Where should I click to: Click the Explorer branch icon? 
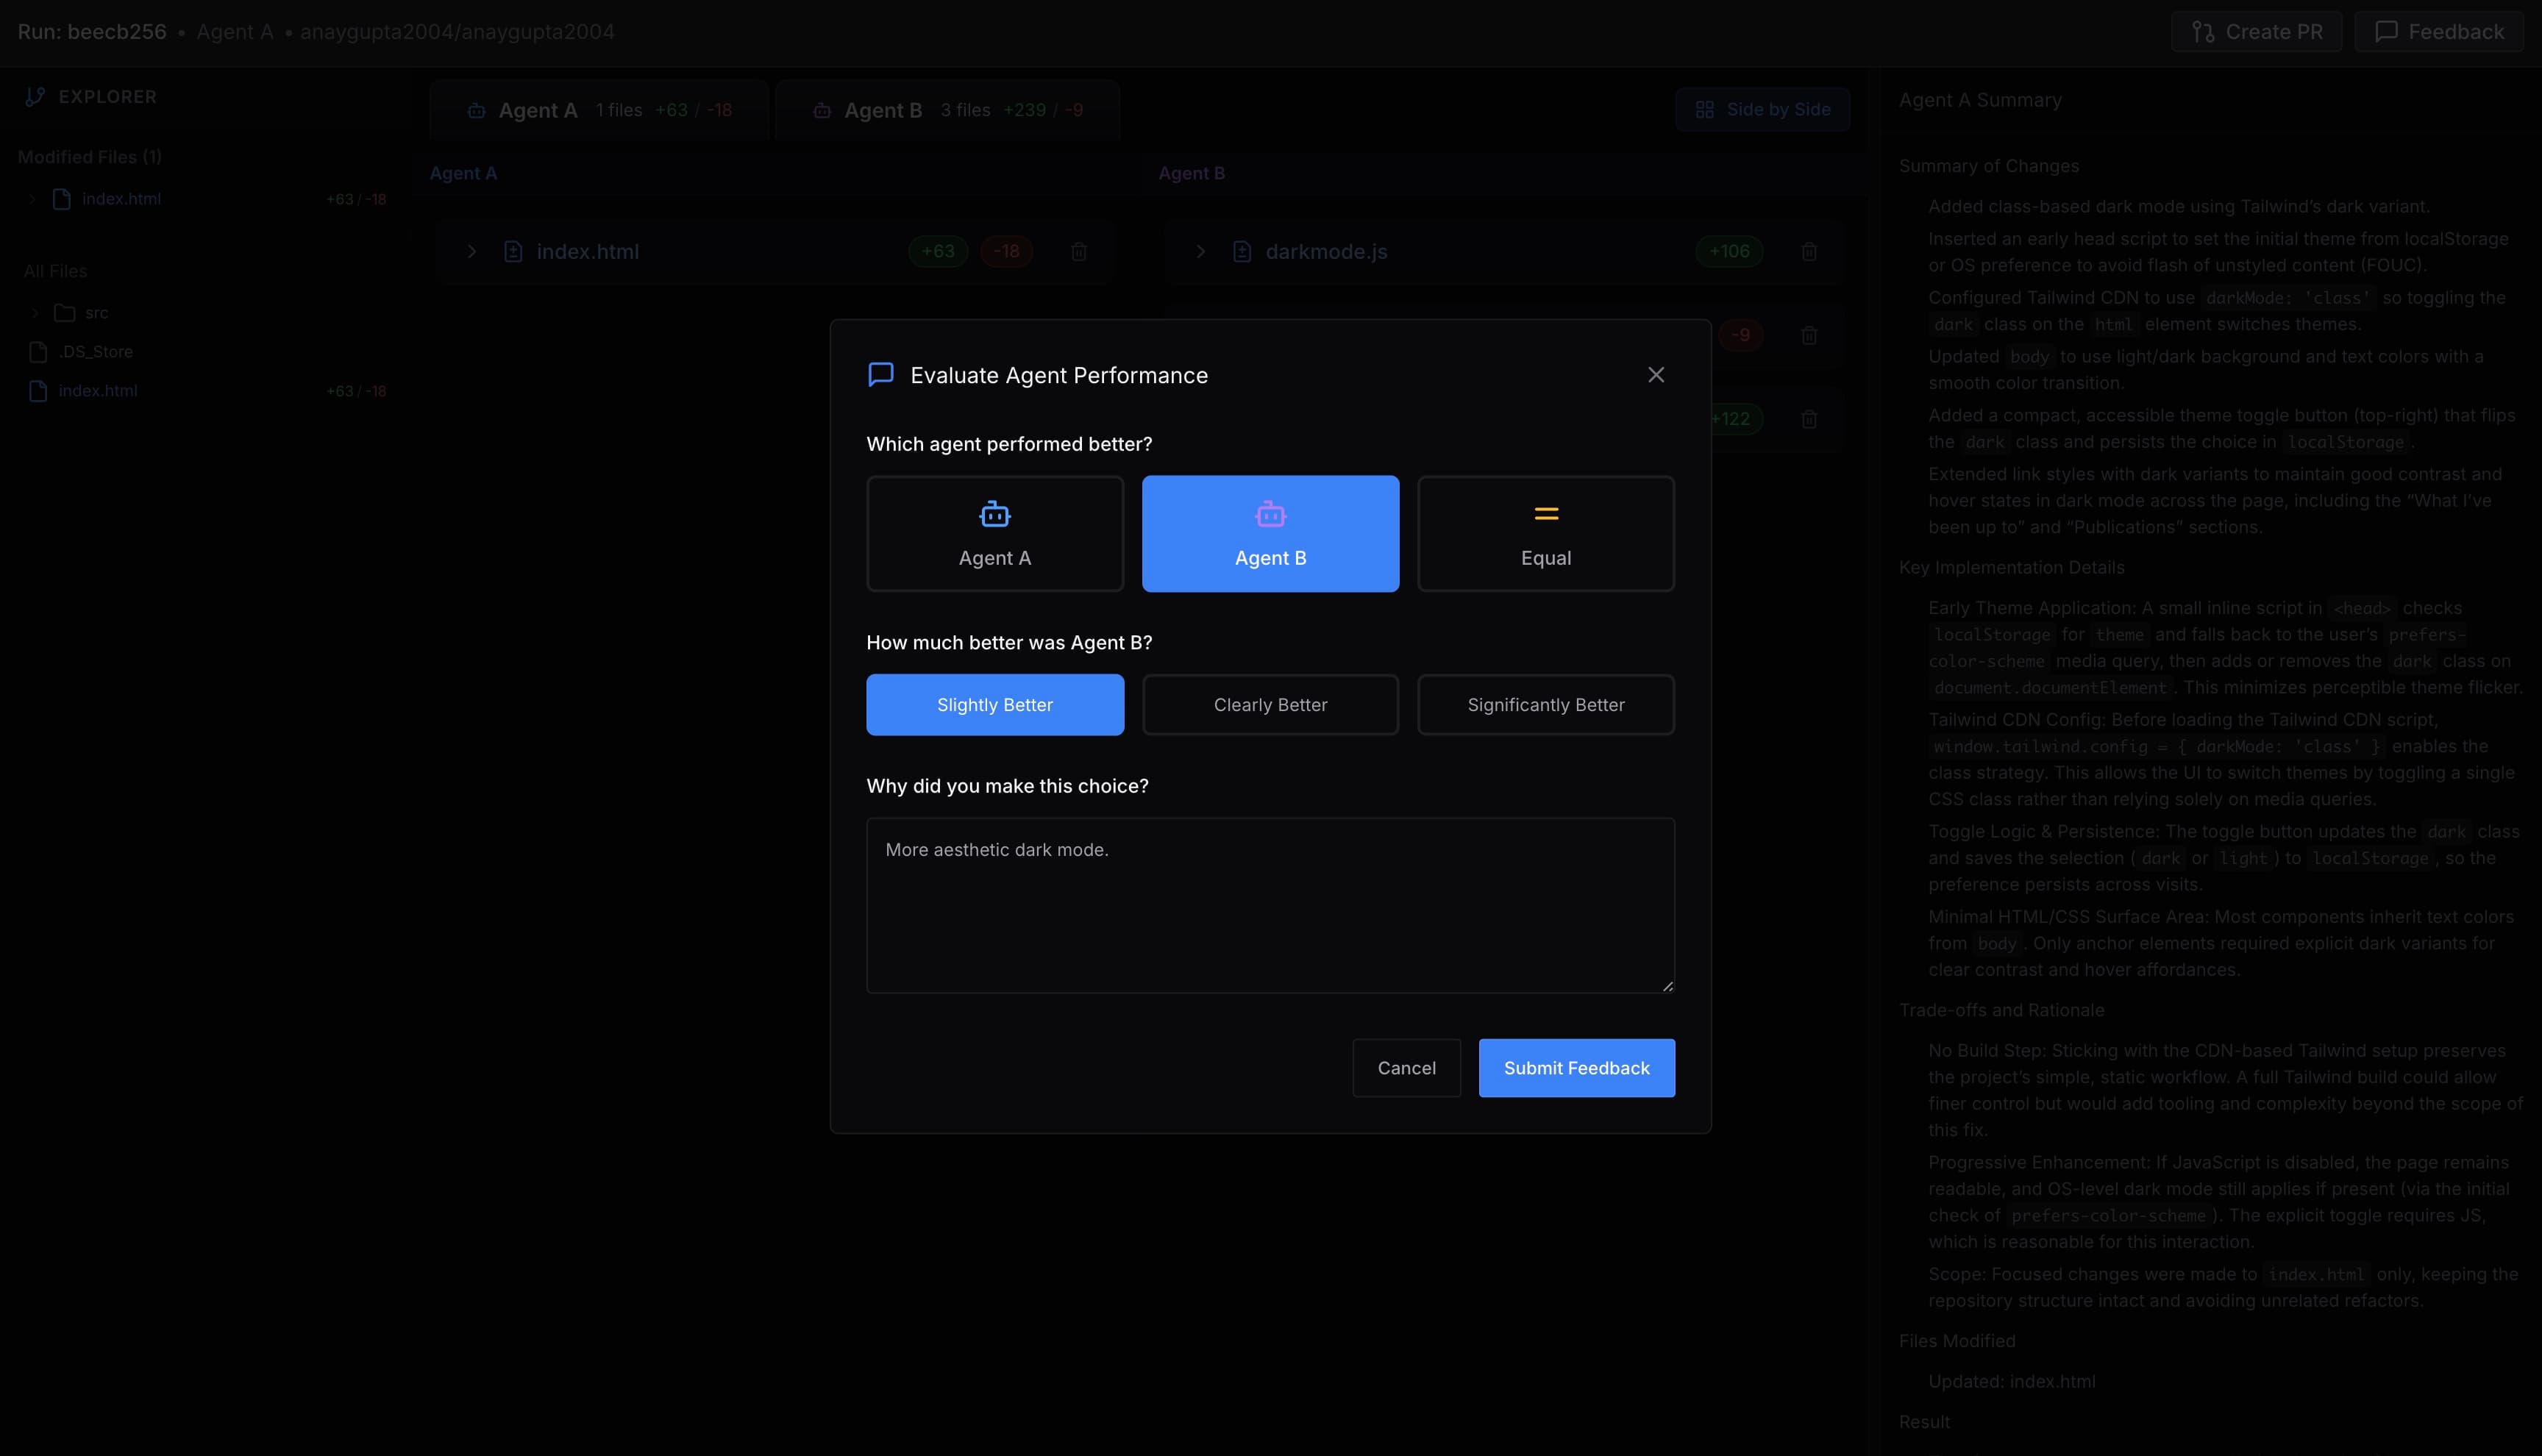[x=35, y=97]
